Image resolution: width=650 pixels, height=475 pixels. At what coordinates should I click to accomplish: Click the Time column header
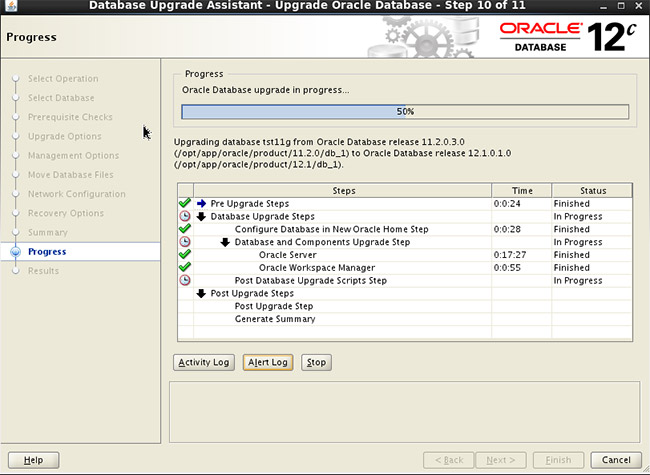pyautogui.click(x=521, y=191)
